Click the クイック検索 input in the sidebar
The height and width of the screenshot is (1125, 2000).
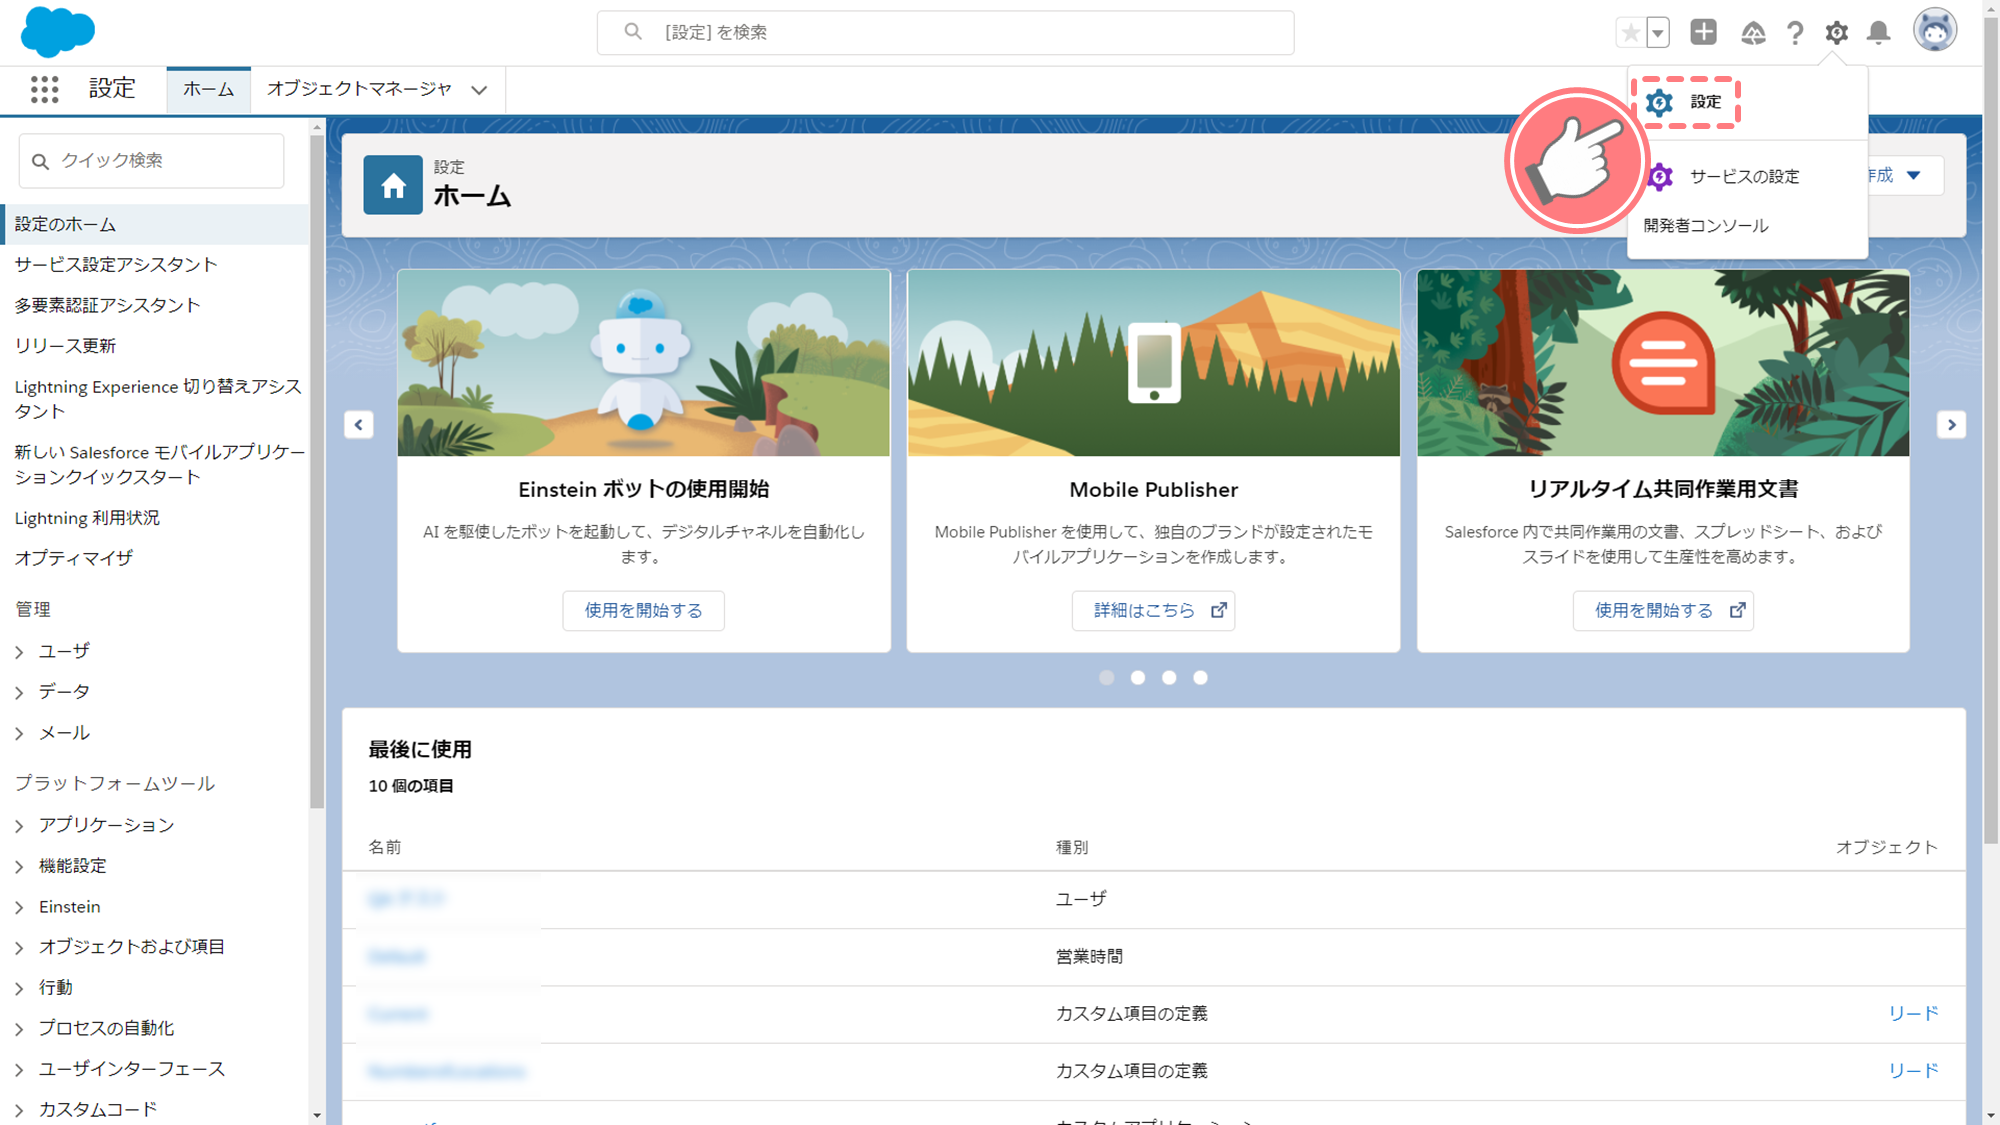click(x=151, y=161)
